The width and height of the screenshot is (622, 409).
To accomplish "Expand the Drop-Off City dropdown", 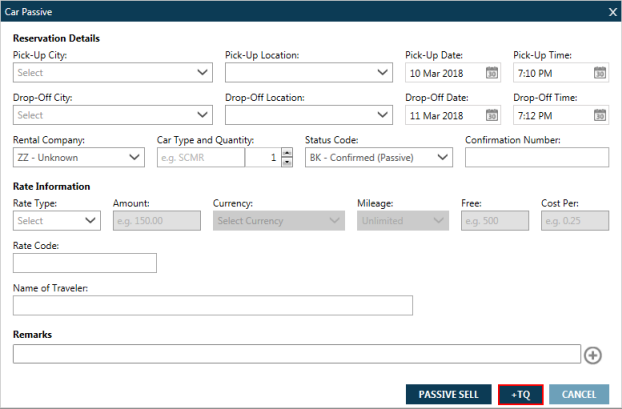I will pos(203,115).
